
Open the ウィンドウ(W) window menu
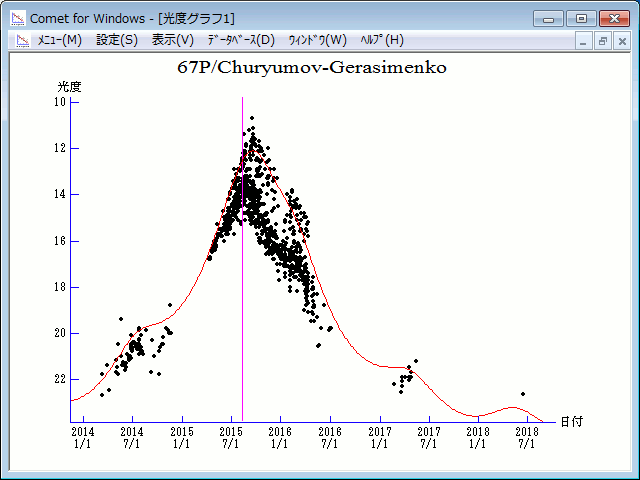pyautogui.click(x=318, y=40)
